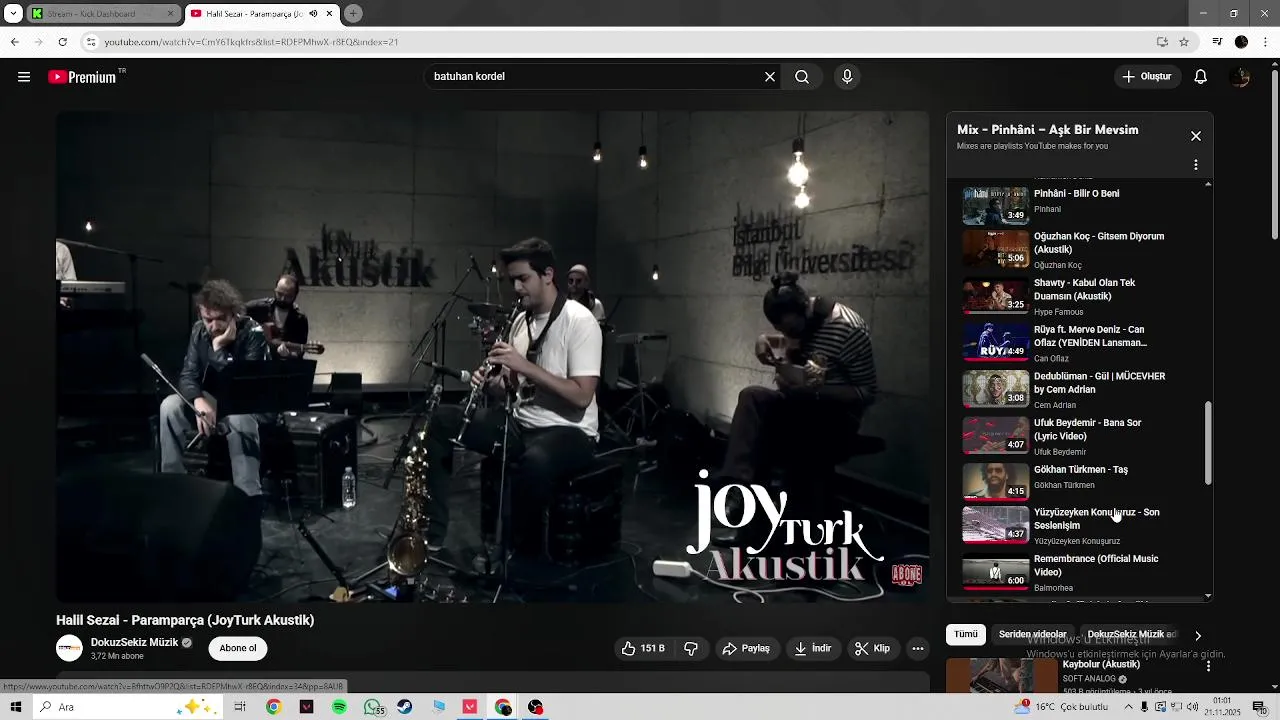Open Chrome three-dot menu

pos(1266,42)
